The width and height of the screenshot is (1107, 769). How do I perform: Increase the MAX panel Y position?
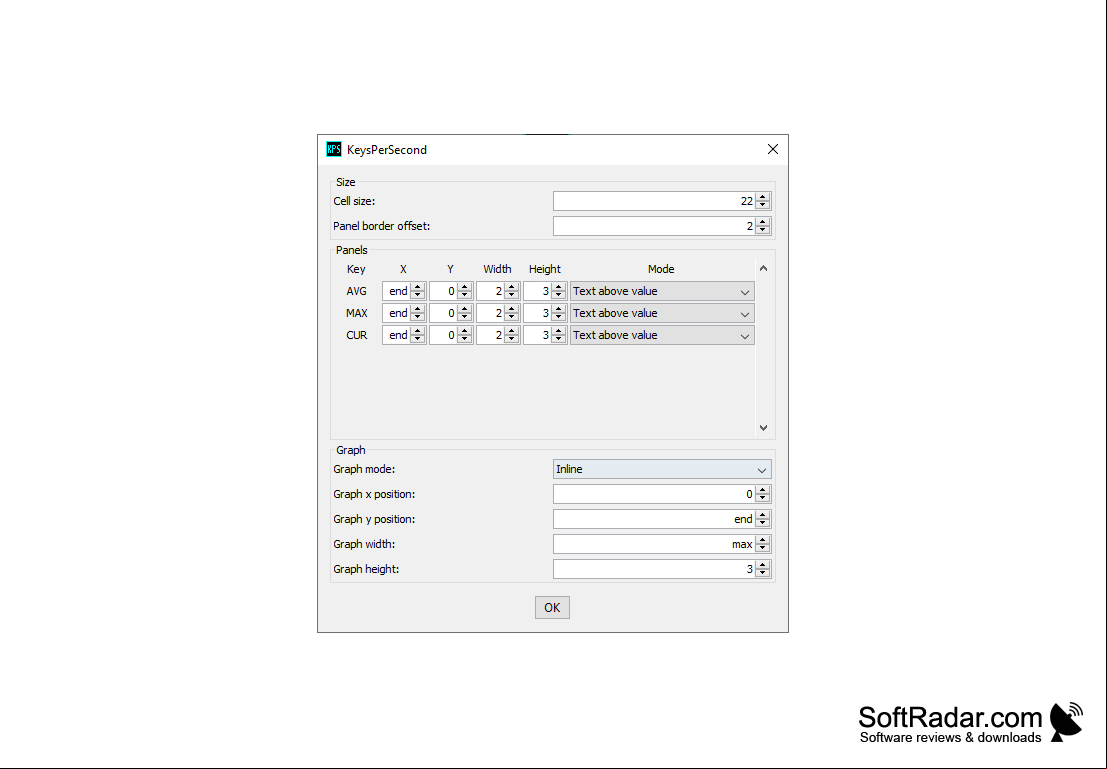point(465,309)
